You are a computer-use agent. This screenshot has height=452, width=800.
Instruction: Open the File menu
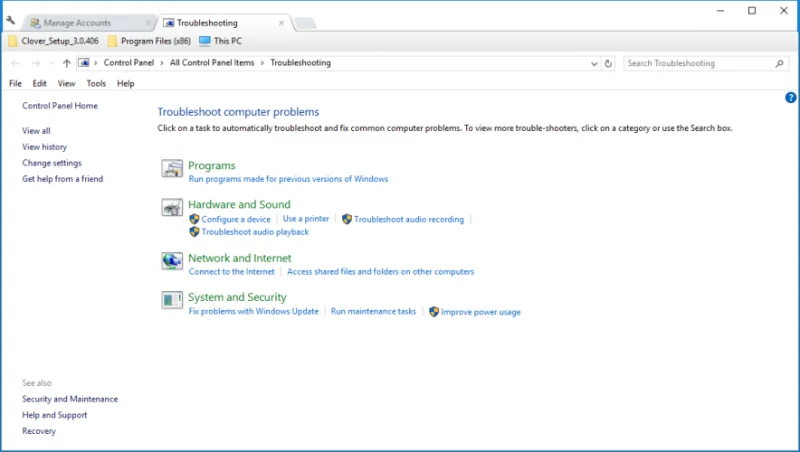(15, 84)
